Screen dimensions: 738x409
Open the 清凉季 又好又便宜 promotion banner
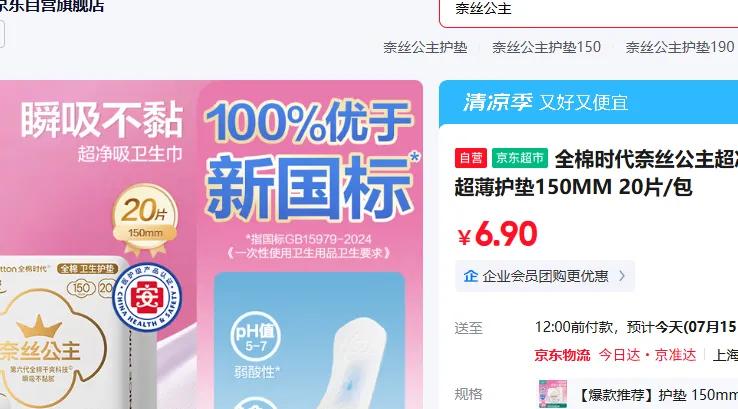tap(588, 103)
